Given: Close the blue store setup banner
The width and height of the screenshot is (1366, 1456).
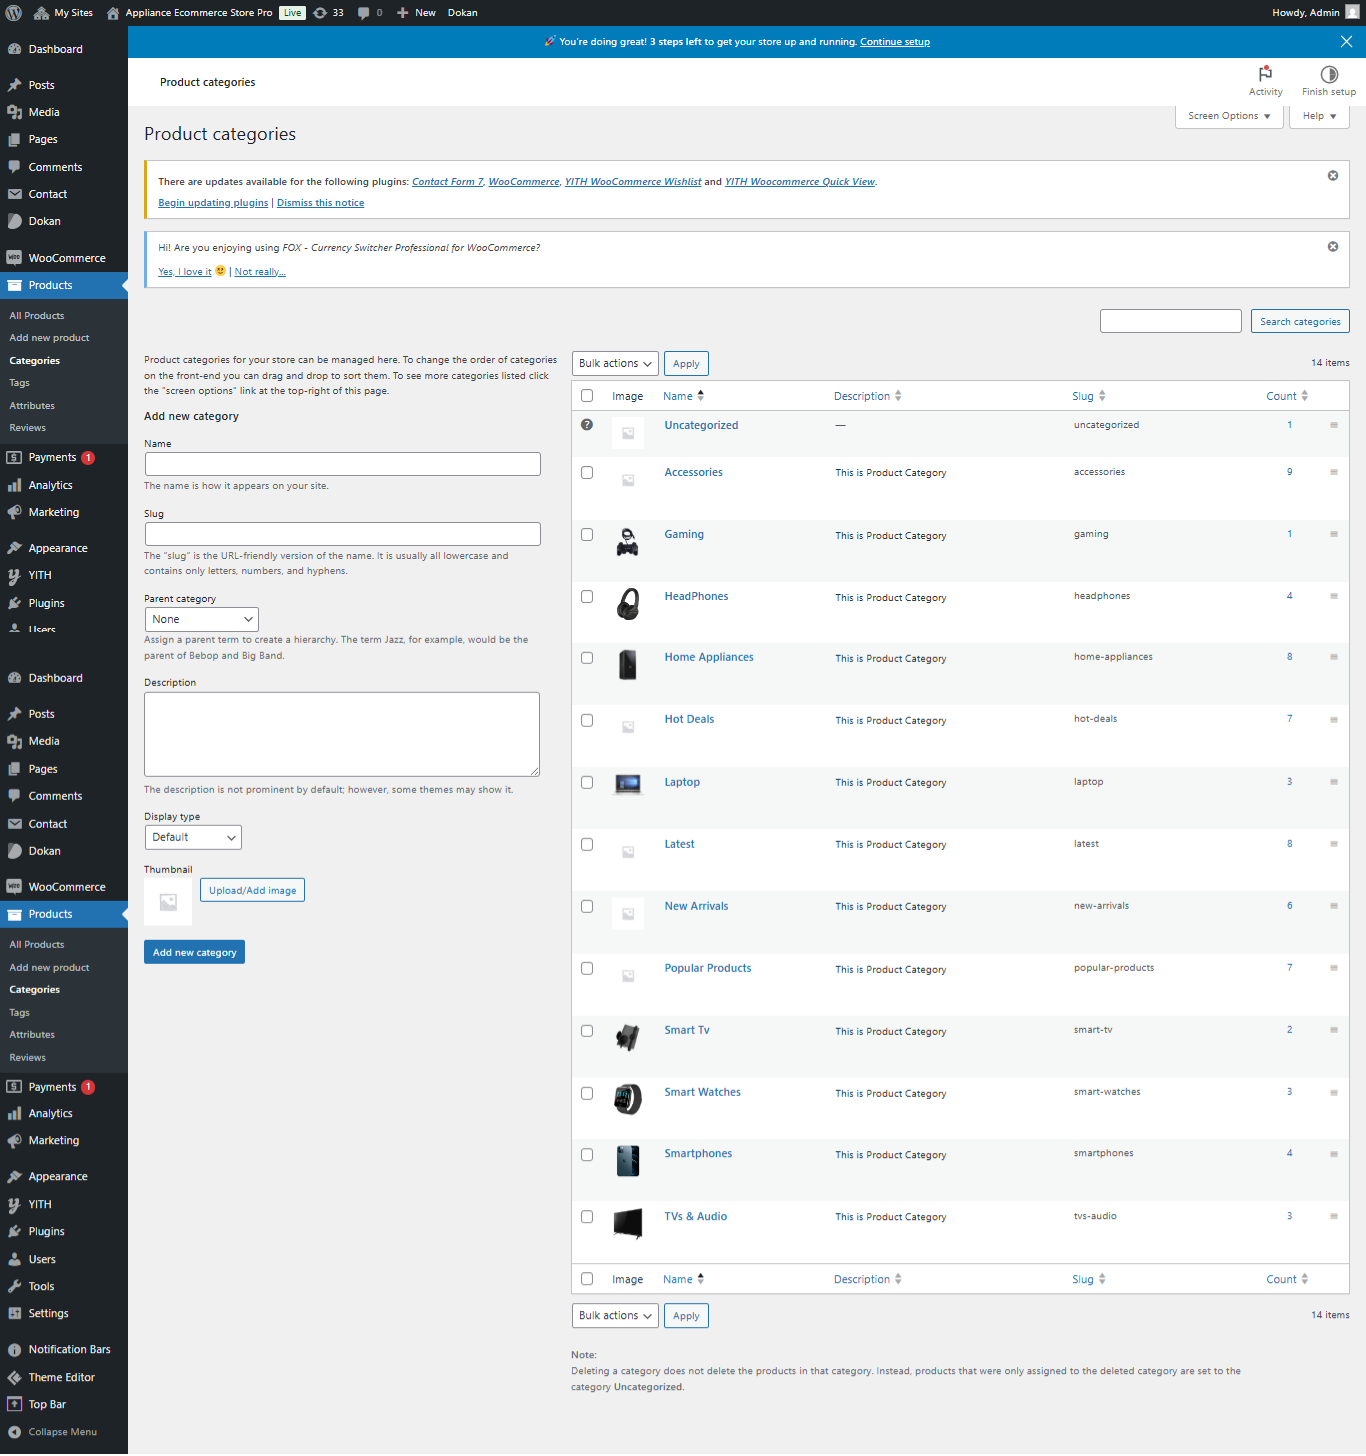Looking at the screenshot, I should click(x=1346, y=42).
